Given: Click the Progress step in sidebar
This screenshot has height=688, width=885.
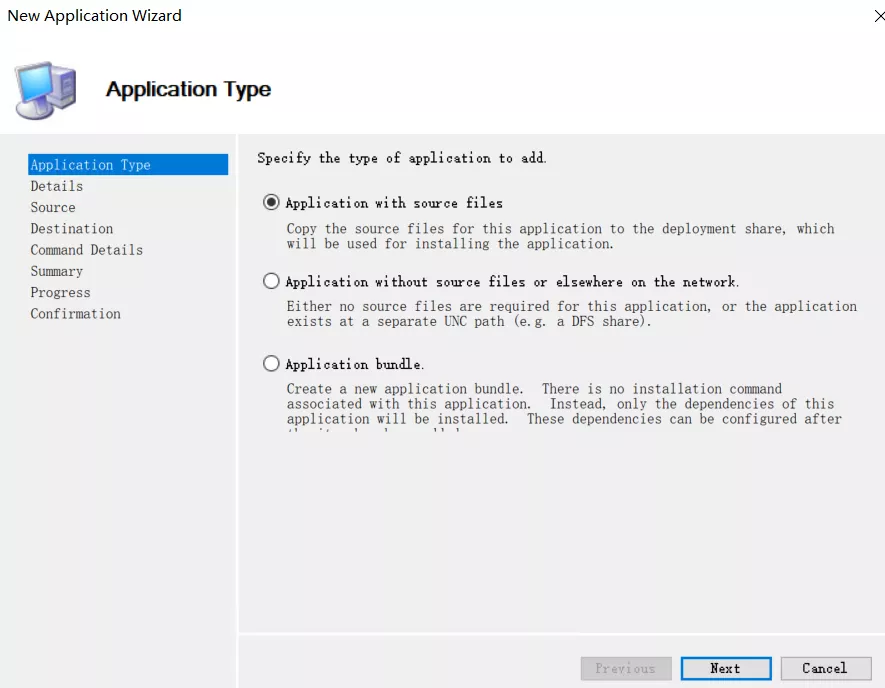Looking at the screenshot, I should click(x=60, y=293).
